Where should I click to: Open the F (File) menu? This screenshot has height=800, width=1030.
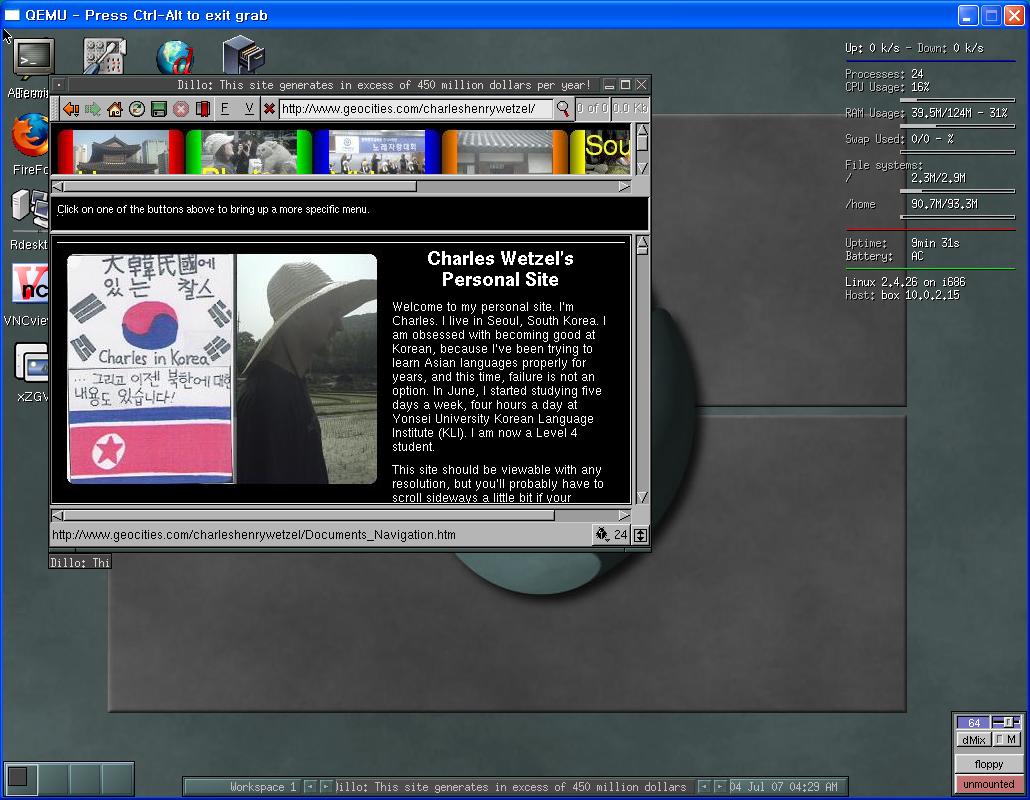pyautogui.click(x=225, y=109)
